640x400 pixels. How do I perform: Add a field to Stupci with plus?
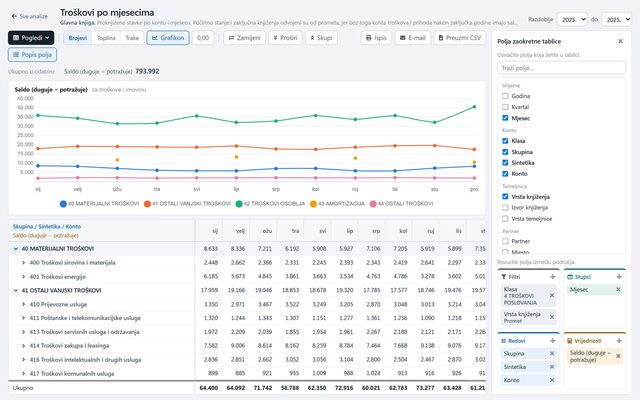click(x=619, y=277)
